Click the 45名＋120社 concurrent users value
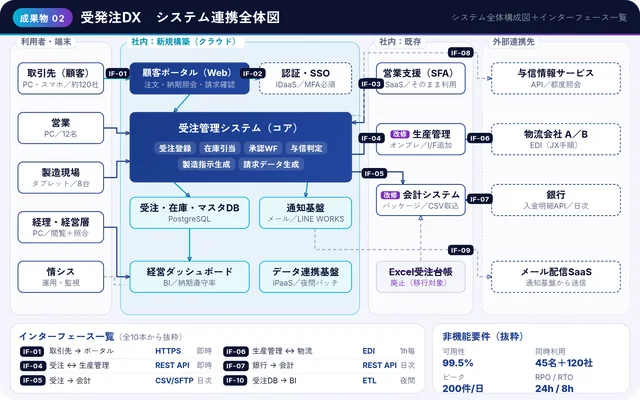 pyautogui.click(x=564, y=363)
